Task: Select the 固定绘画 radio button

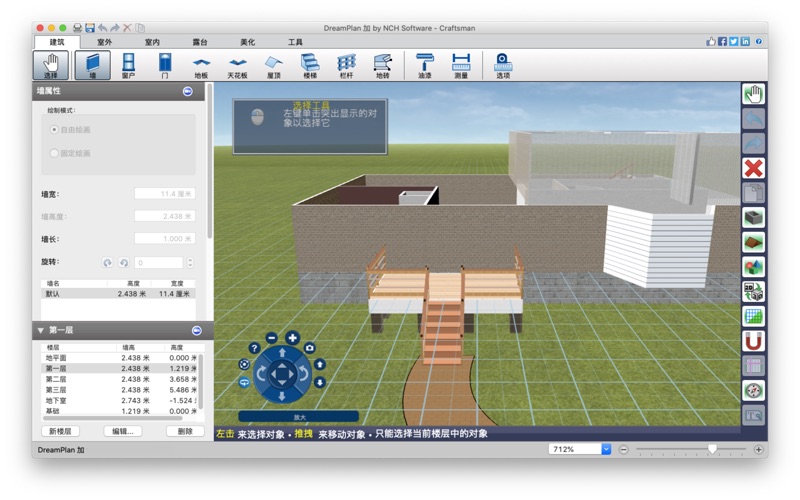Action: tap(54, 153)
